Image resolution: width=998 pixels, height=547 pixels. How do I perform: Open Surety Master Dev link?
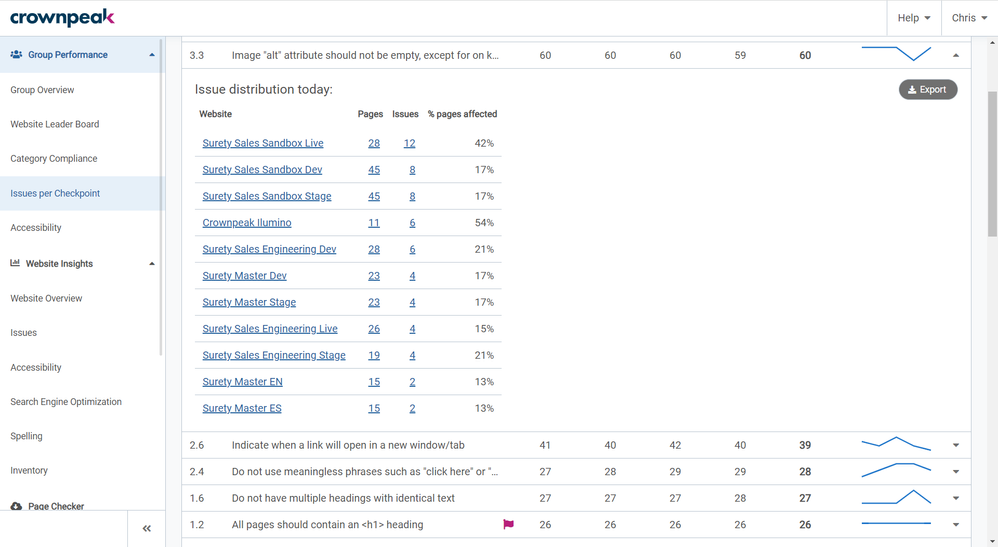(244, 276)
